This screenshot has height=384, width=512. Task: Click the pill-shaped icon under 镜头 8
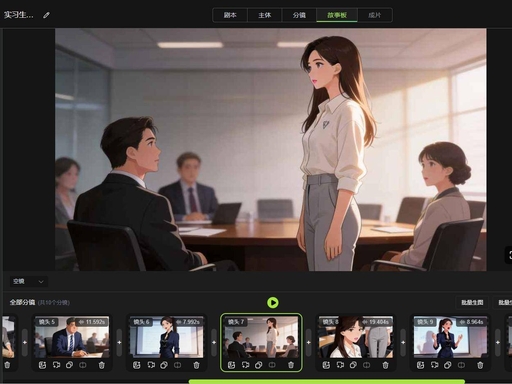[x=353, y=365]
